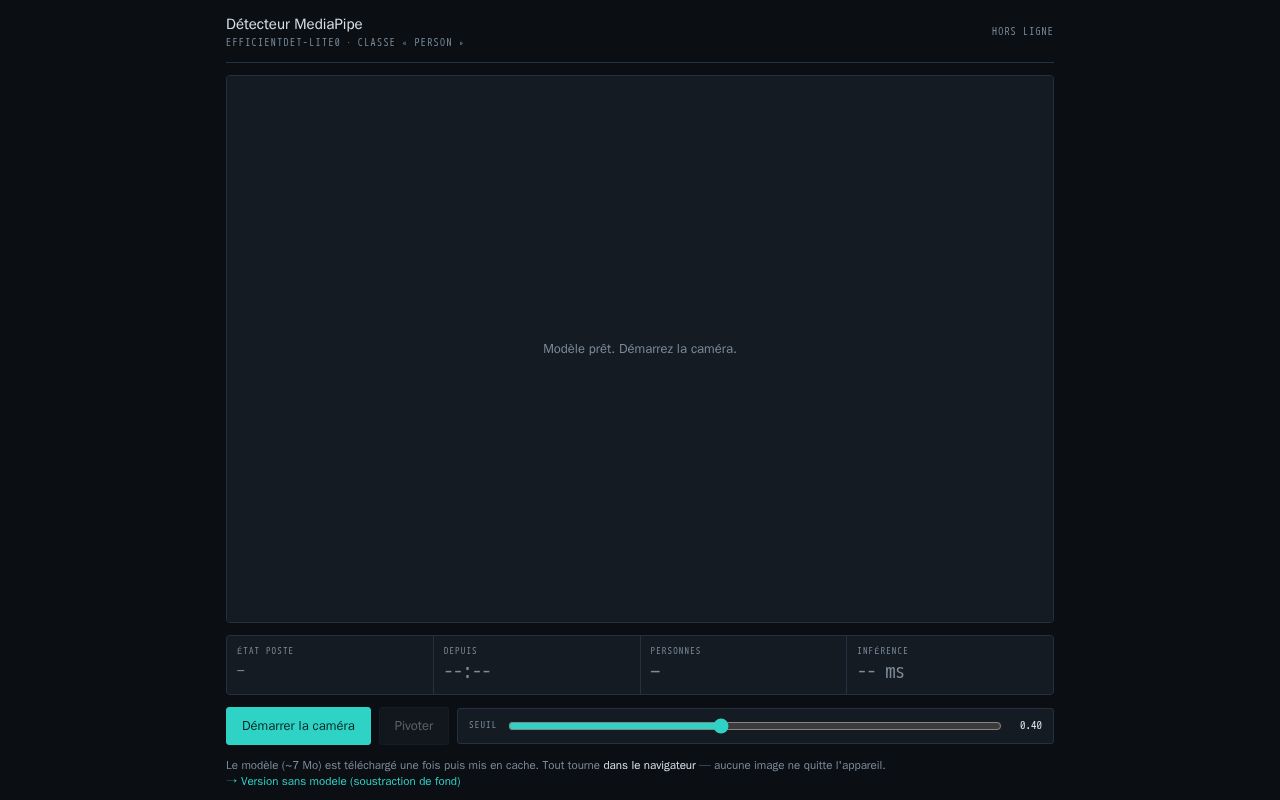Select the État poste stat card
The width and height of the screenshot is (1280, 800).
[x=330, y=665]
